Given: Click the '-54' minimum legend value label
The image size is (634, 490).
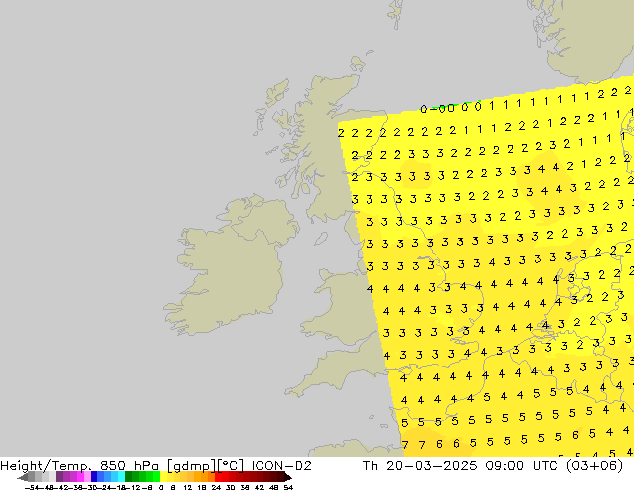Looking at the screenshot, I should (x=32, y=488).
